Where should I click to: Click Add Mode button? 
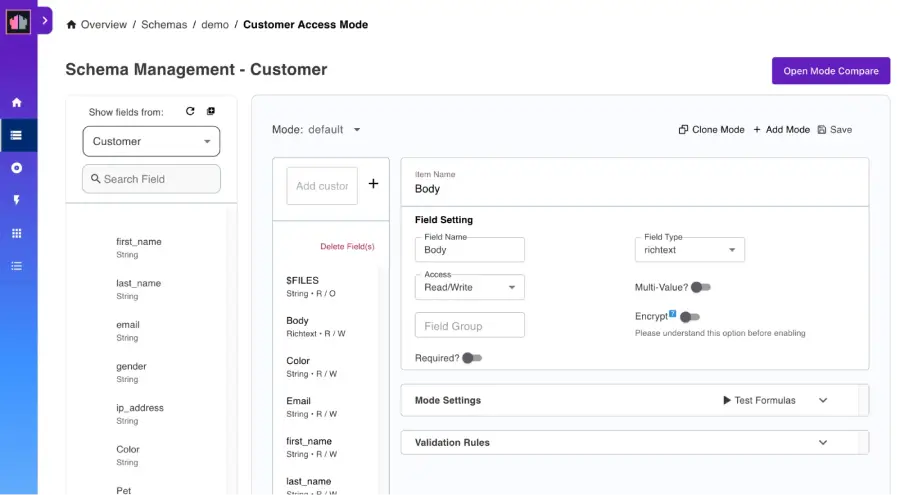click(x=781, y=129)
